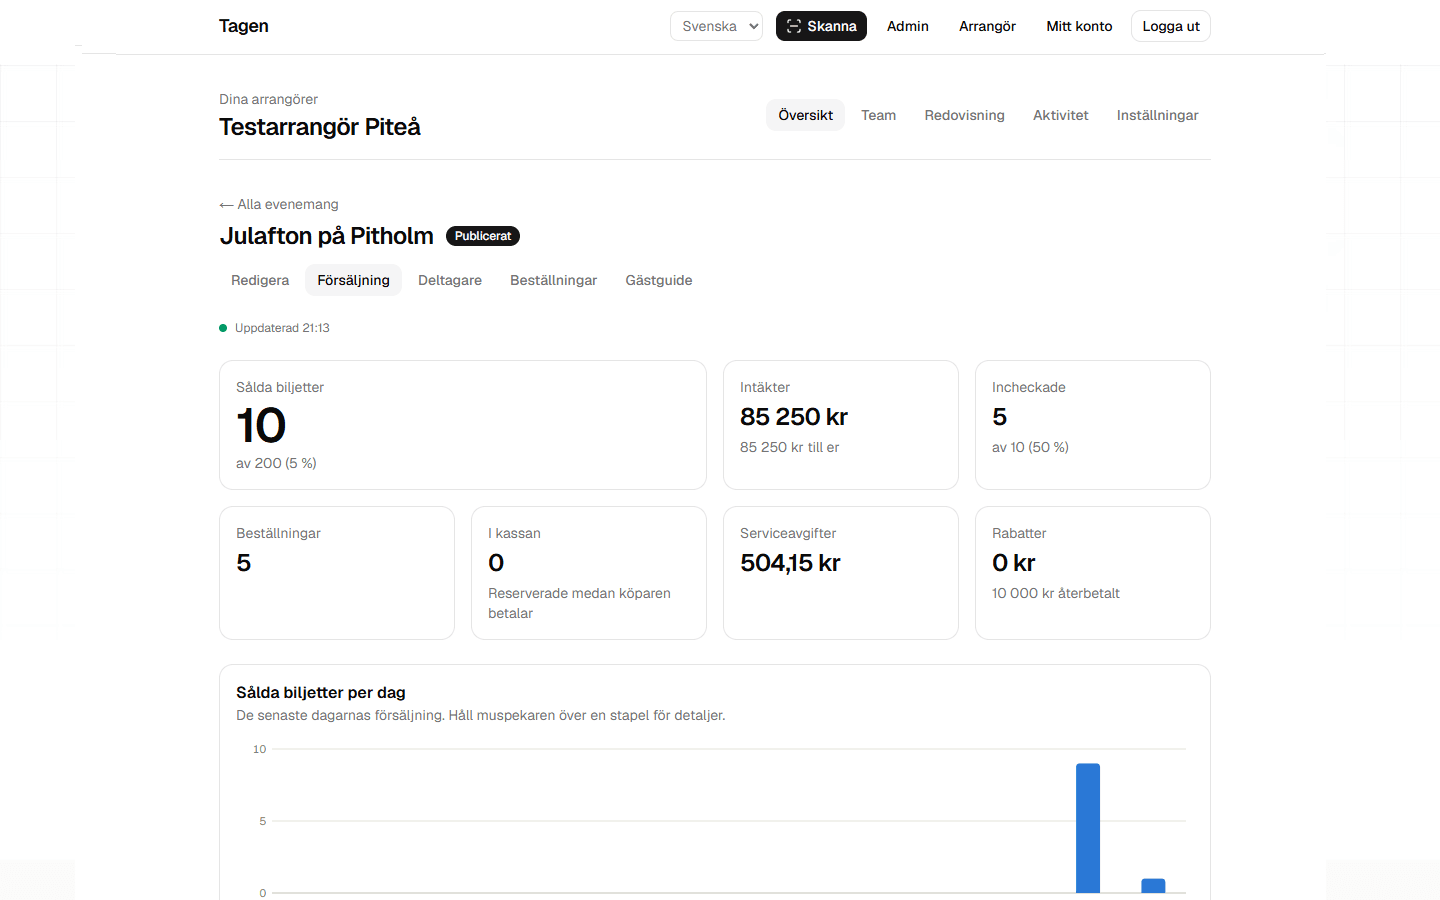The width and height of the screenshot is (1440, 900).
Task: Open the Admin page
Action: click(907, 26)
